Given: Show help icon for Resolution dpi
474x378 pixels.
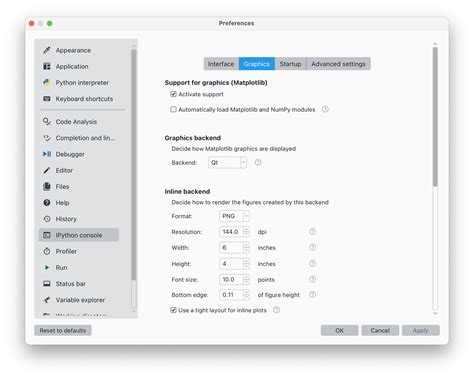Looking at the screenshot, I should pos(312,231).
